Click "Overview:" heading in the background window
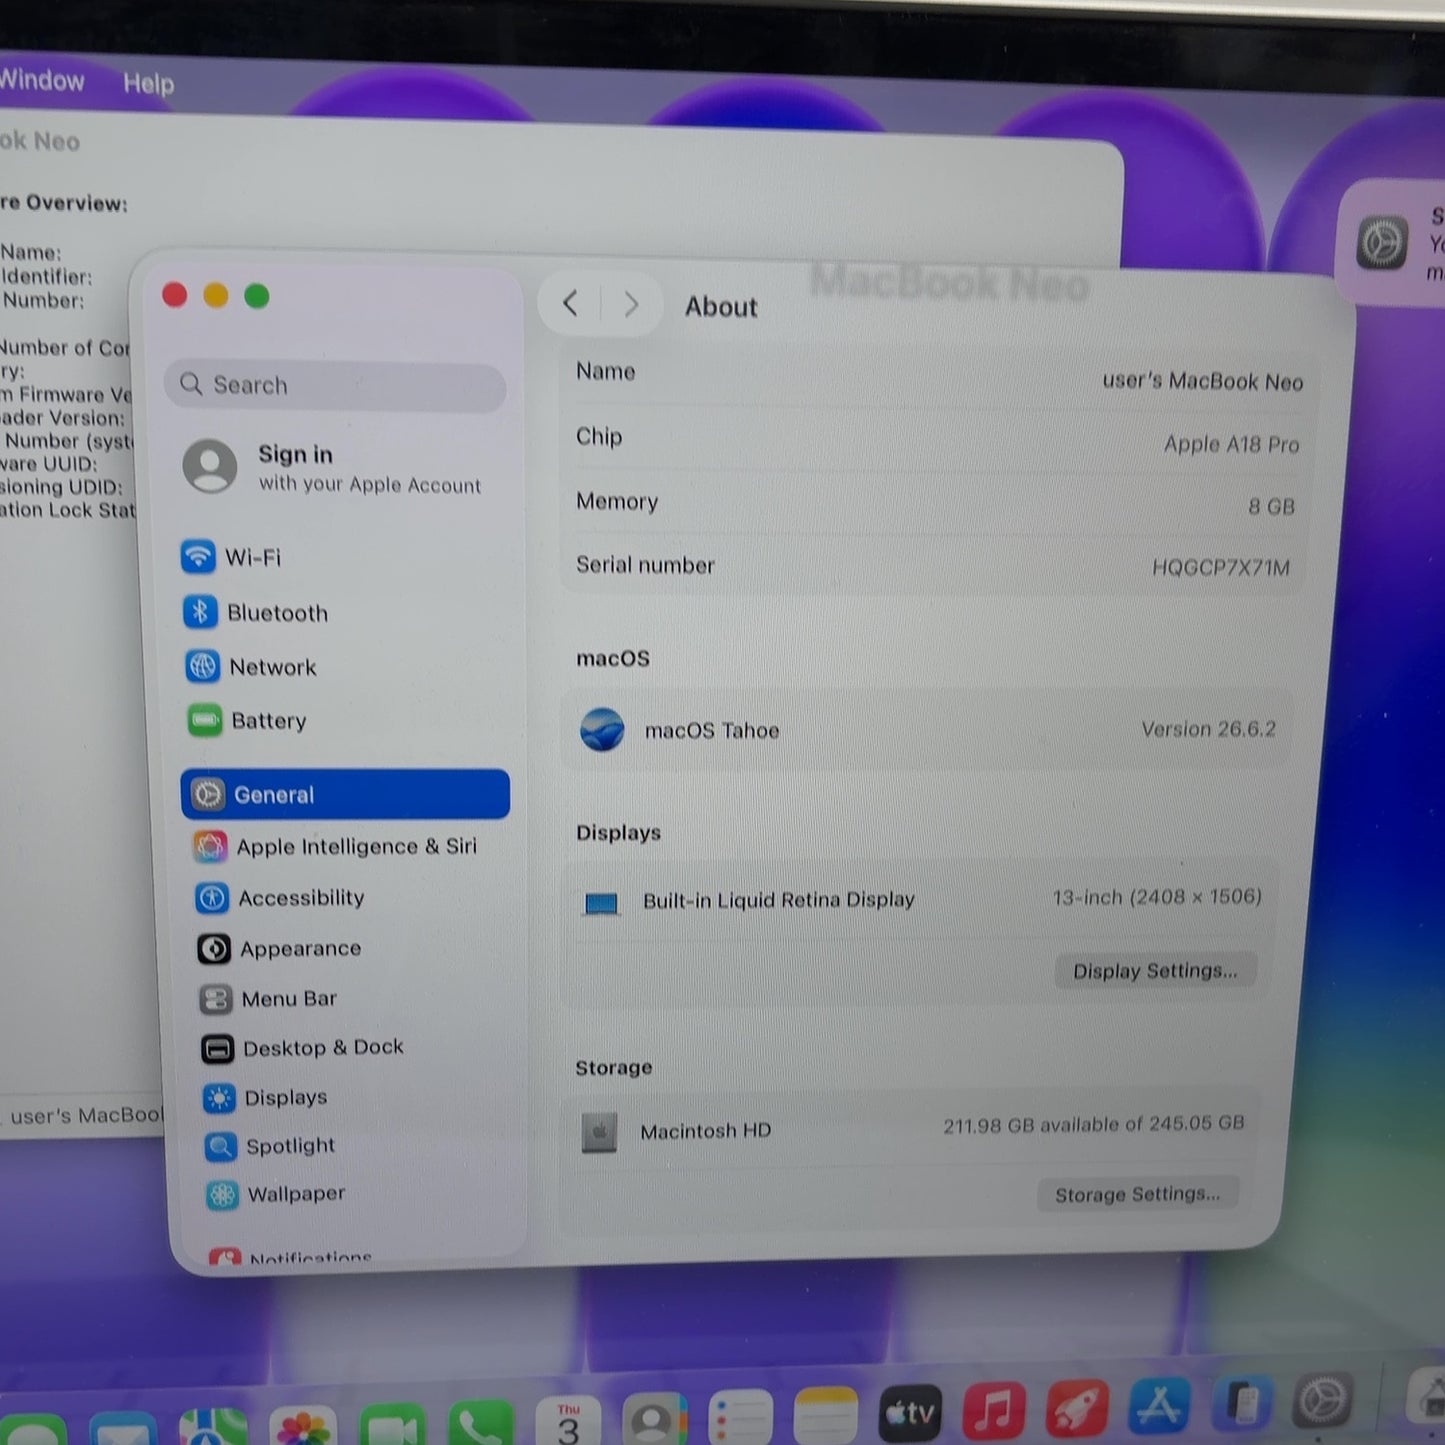This screenshot has height=1445, width=1445. (x=77, y=203)
